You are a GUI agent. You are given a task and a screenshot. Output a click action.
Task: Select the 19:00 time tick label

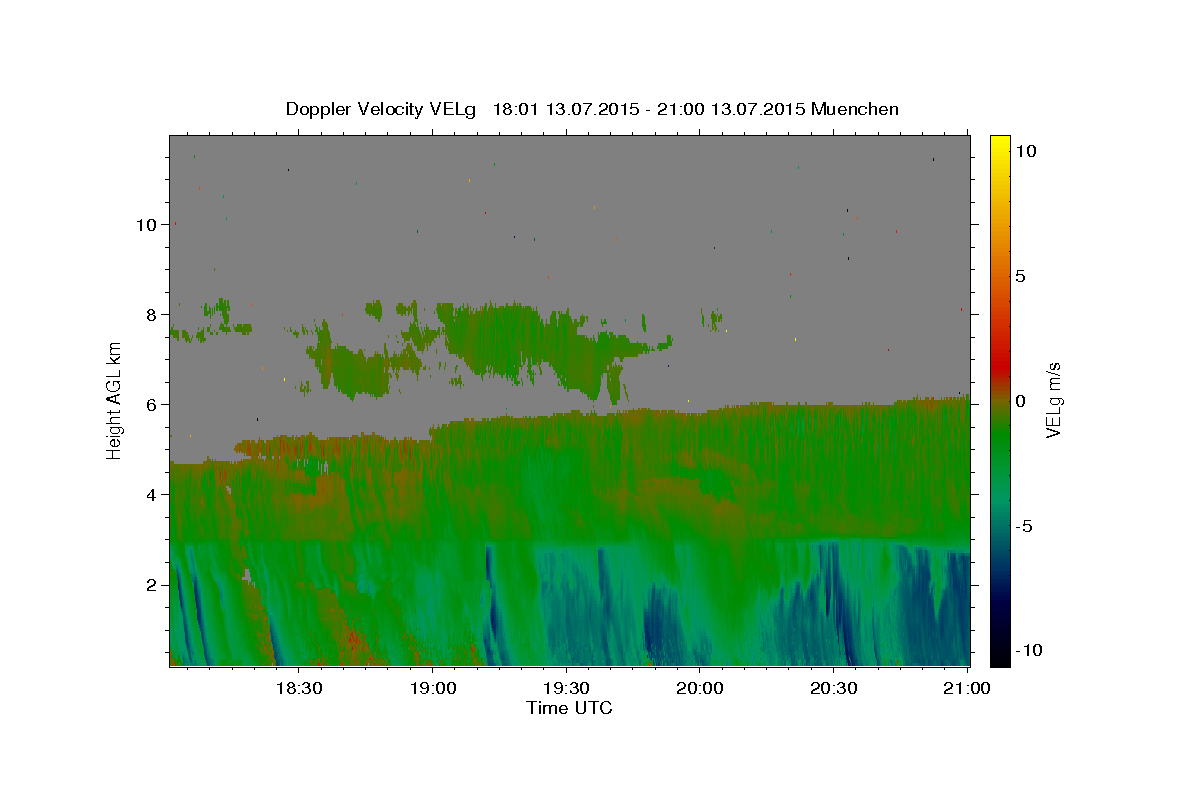pyautogui.click(x=432, y=689)
